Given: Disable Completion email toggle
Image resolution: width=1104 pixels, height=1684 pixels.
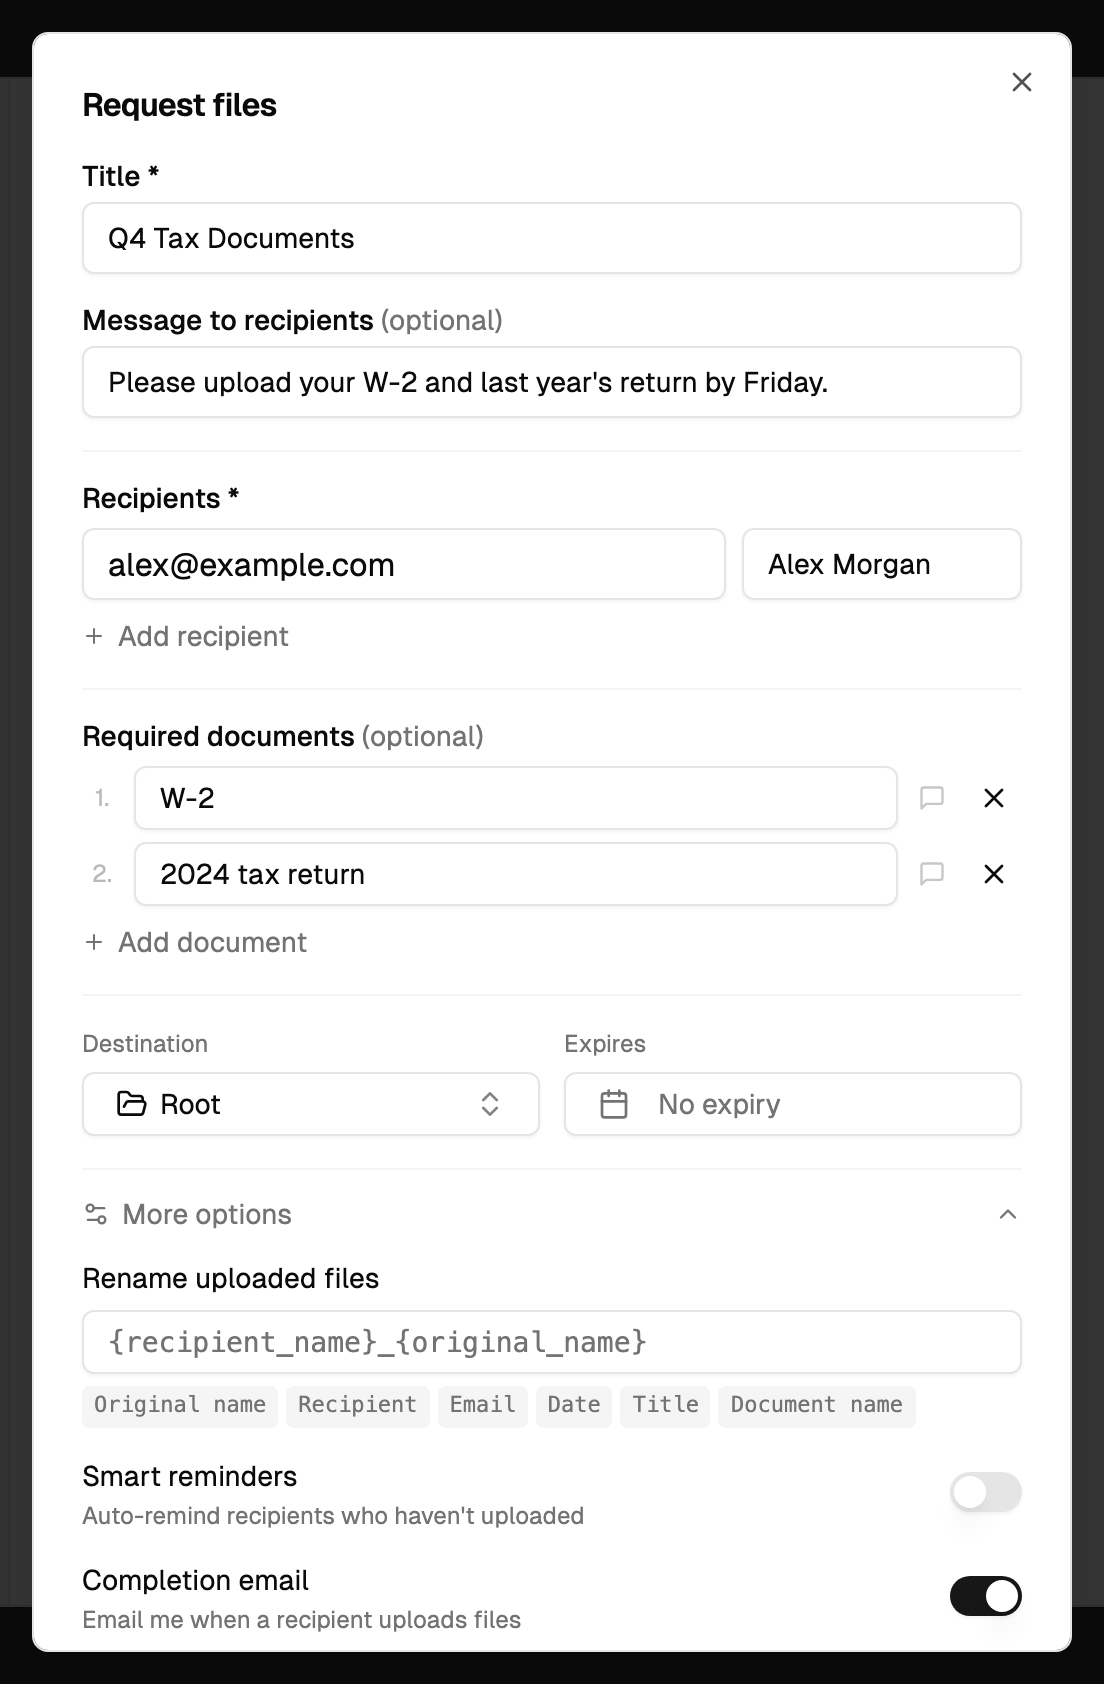Looking at the screenshot, I should tap(986, 1596).
